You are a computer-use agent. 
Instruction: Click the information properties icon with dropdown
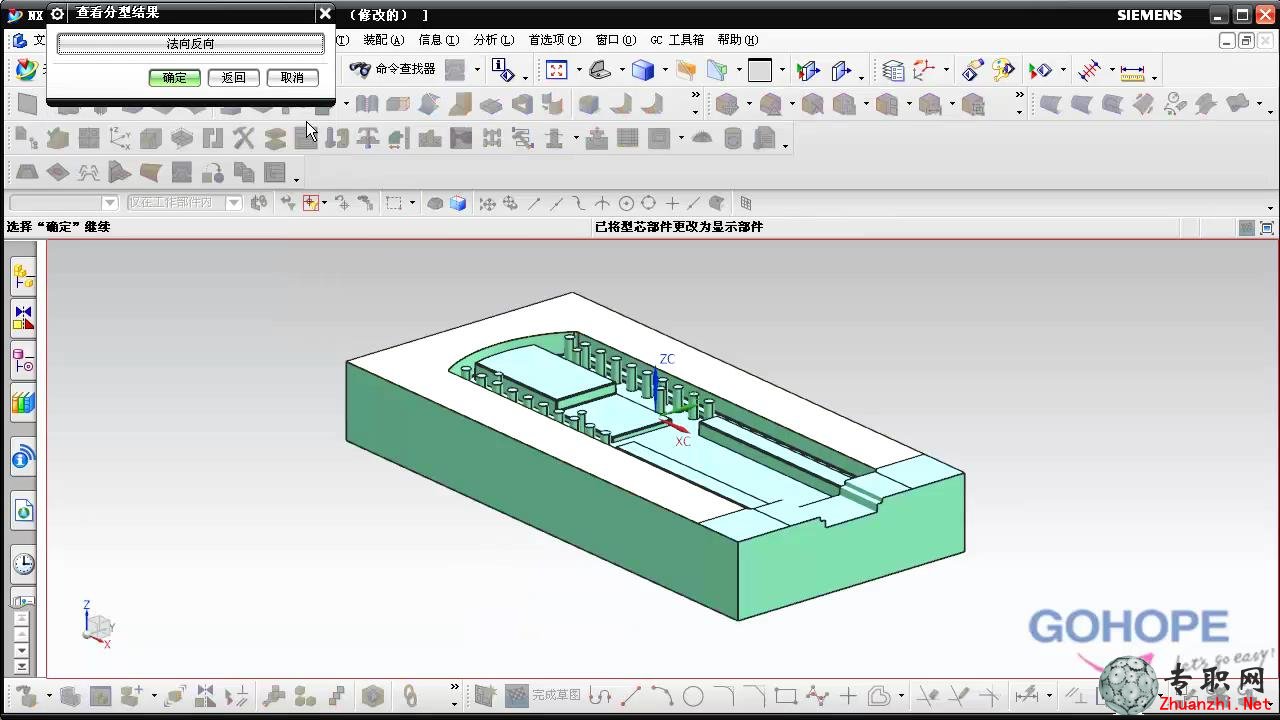click(505, 70)
